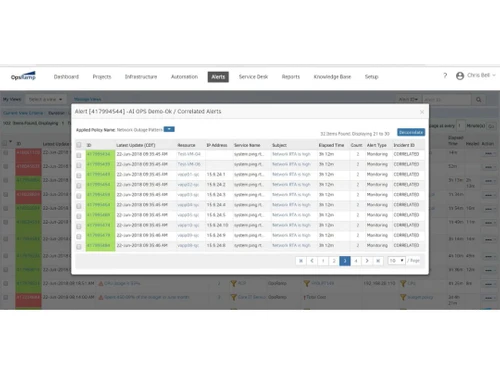Click the Current View Criteria link
The image size is (500, 375).
[x=23, y=113]
